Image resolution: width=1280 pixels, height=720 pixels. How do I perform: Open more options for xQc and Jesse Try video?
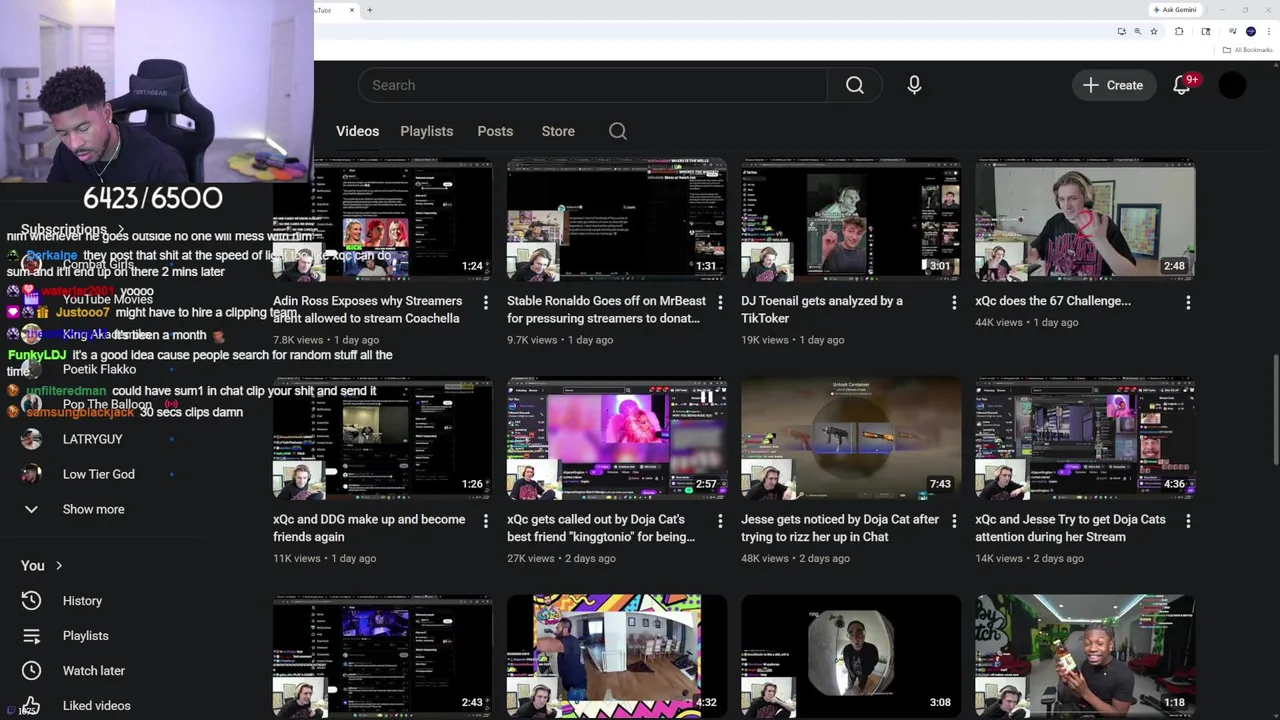(x=1187, y=520)
